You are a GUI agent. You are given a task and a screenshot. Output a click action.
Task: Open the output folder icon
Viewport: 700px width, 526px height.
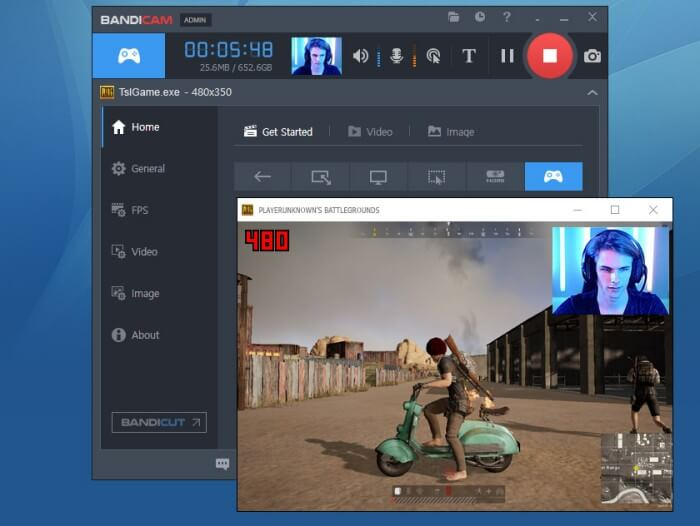(x=454, y=17)
